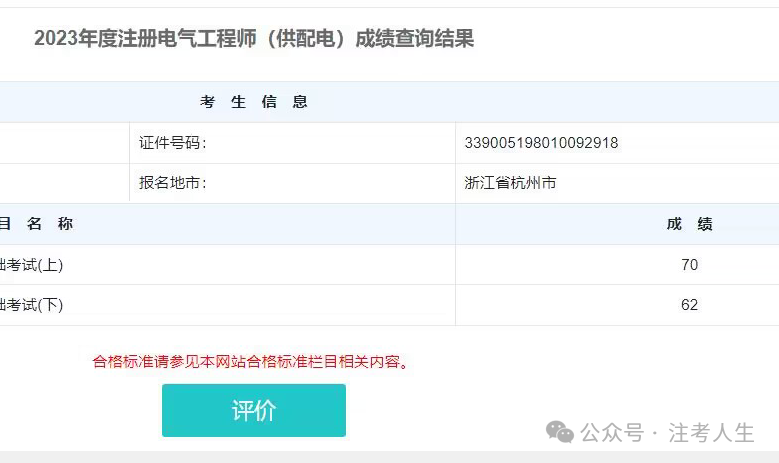Screen dimensions: 779x463
Task: Click the gray footer bar at bottom
Action: (390, 457)
